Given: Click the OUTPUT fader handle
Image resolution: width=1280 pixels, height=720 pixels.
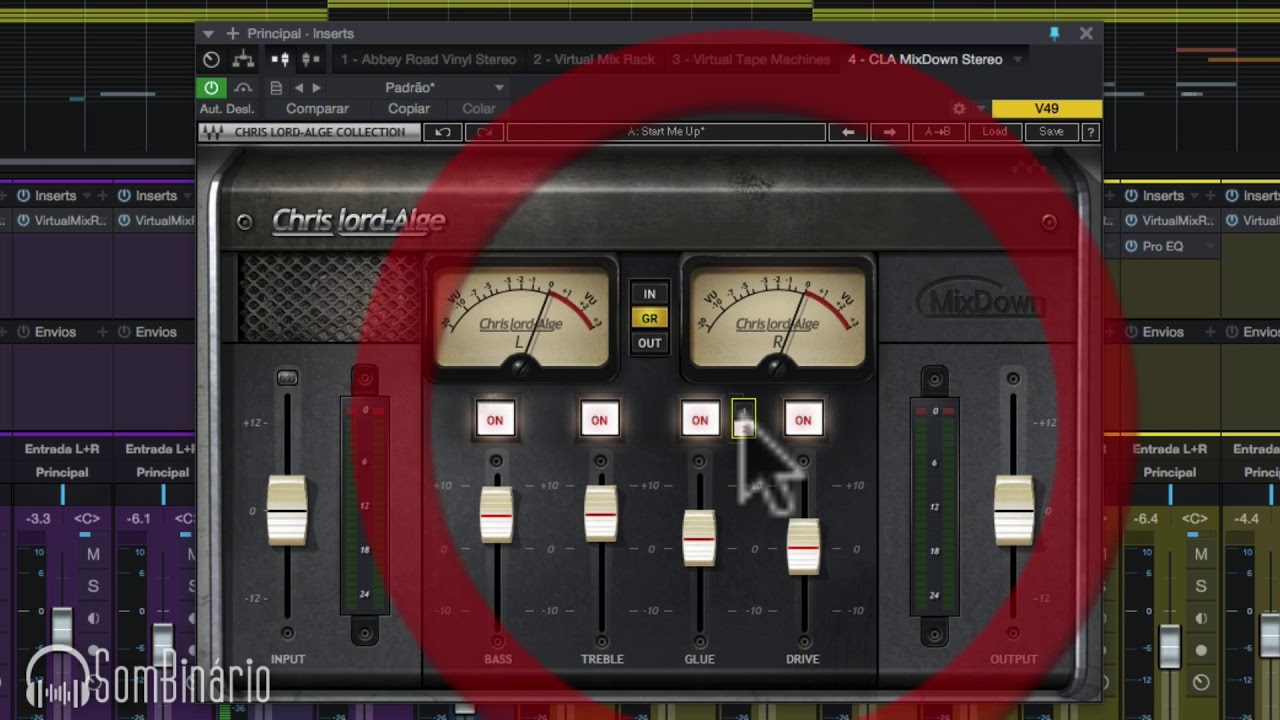Looking at the screenshot, I should click(1014, 511).
